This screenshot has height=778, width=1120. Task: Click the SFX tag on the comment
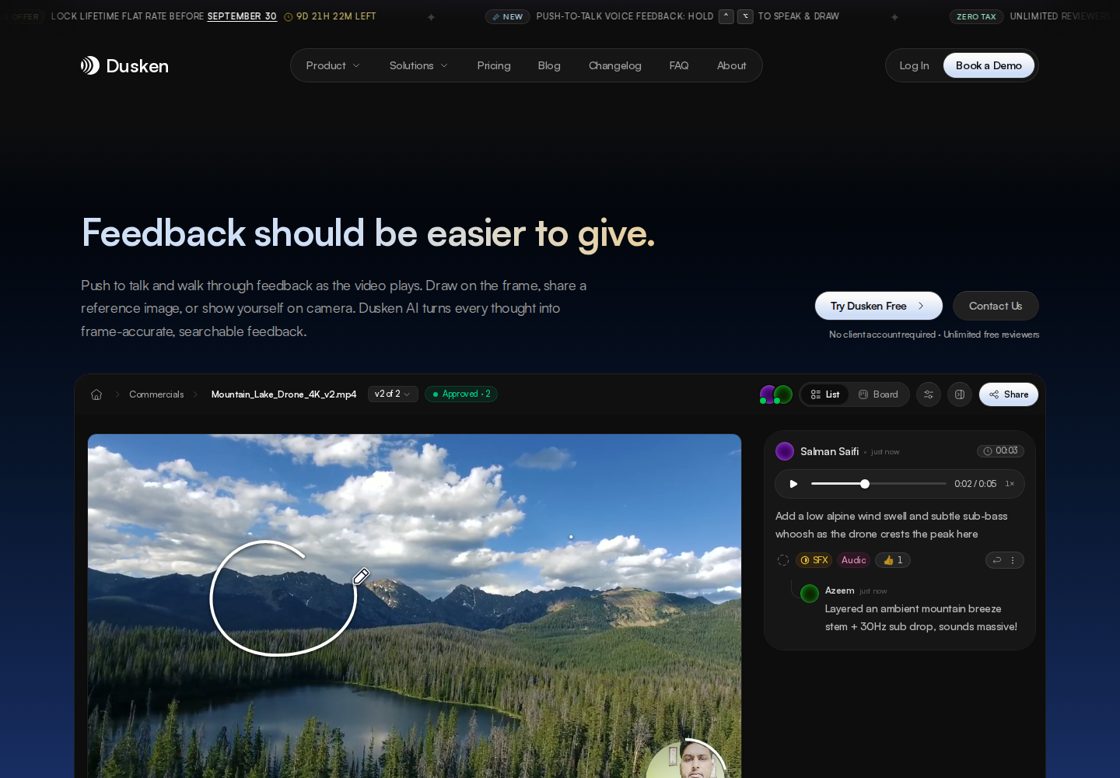tap(814, 560)
